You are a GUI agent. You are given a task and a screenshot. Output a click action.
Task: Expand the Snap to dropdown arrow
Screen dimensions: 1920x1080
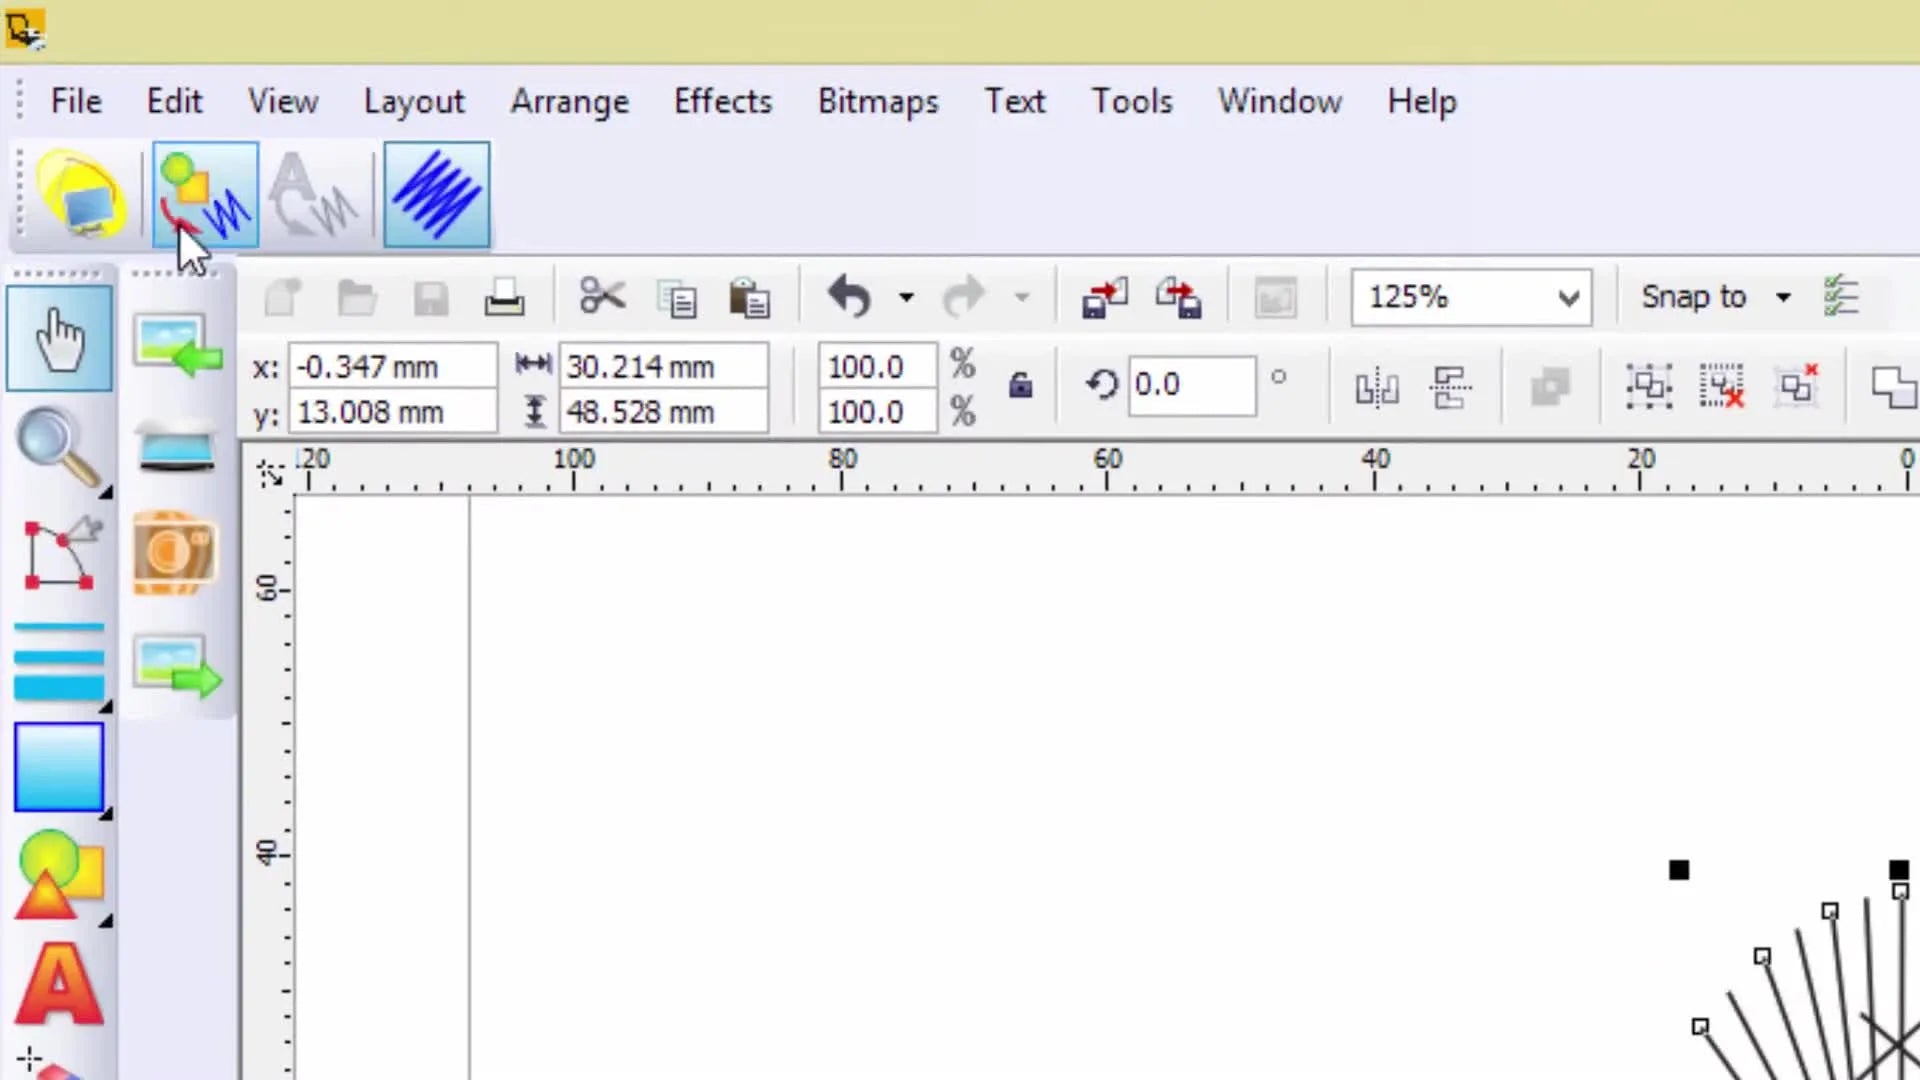[1783, 297]
